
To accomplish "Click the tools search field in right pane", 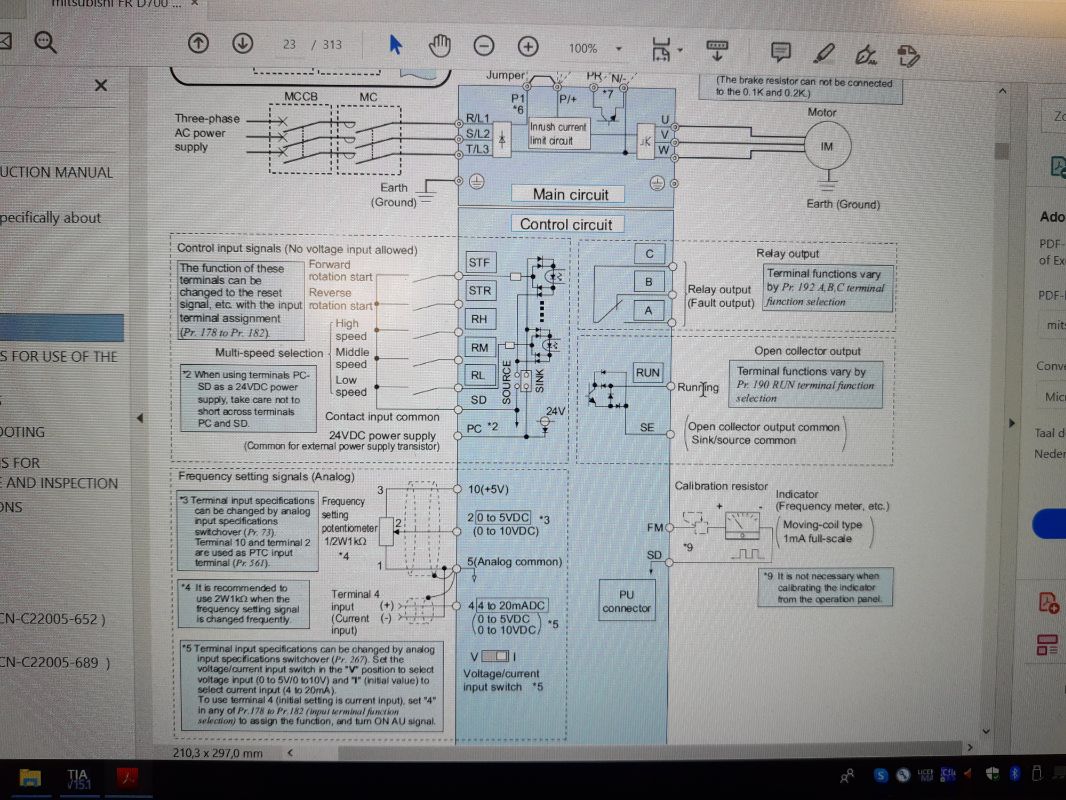I will click(1054, 116).
